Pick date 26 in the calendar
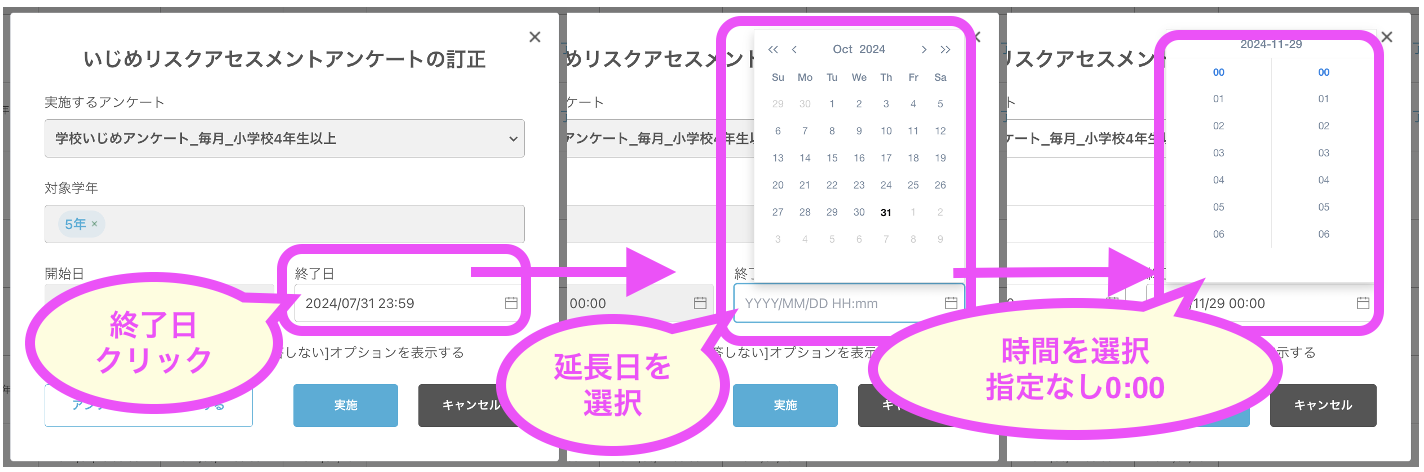 click(x=940, y=185)
